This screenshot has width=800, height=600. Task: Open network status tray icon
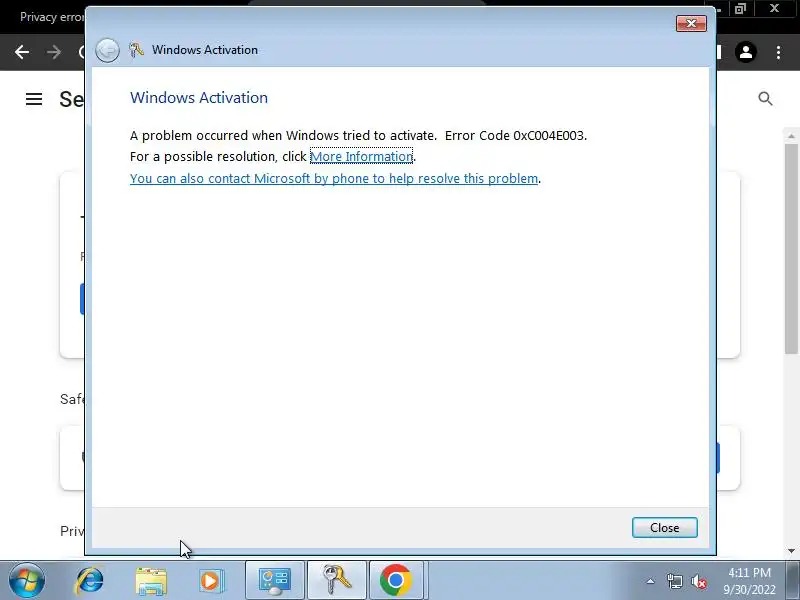(x=674, y=581)
